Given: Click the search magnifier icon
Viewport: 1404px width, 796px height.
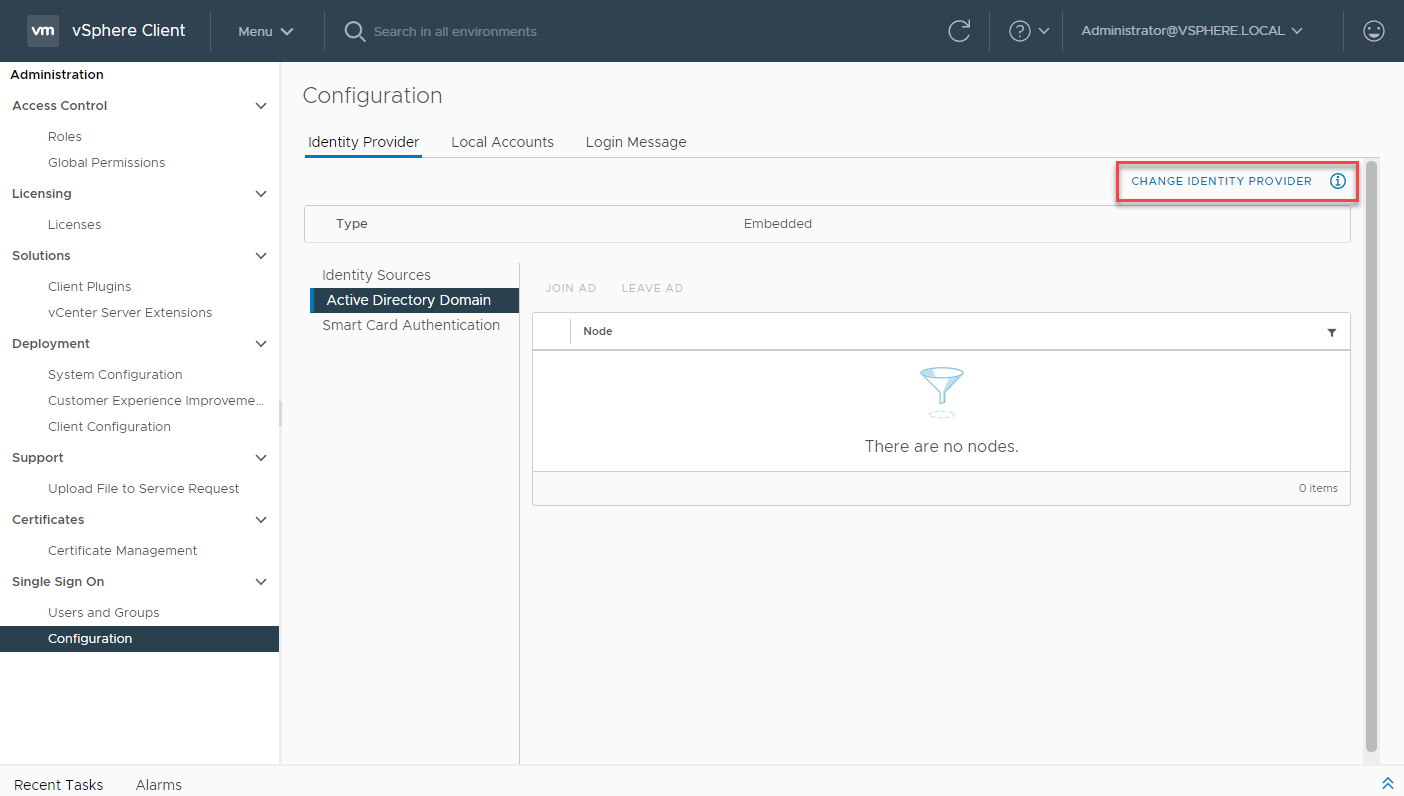Looking at the screenshot, I should (x=354, y=31).
